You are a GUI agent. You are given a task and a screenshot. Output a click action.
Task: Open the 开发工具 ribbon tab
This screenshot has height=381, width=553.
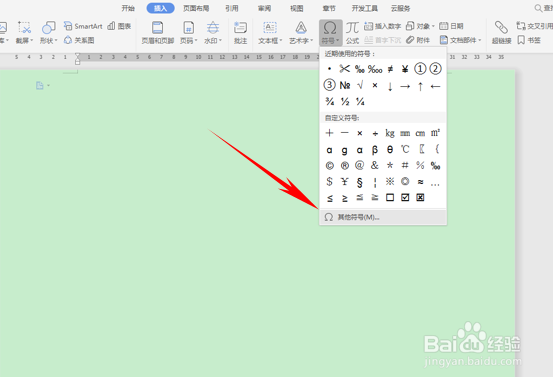[x=365, y=8]
